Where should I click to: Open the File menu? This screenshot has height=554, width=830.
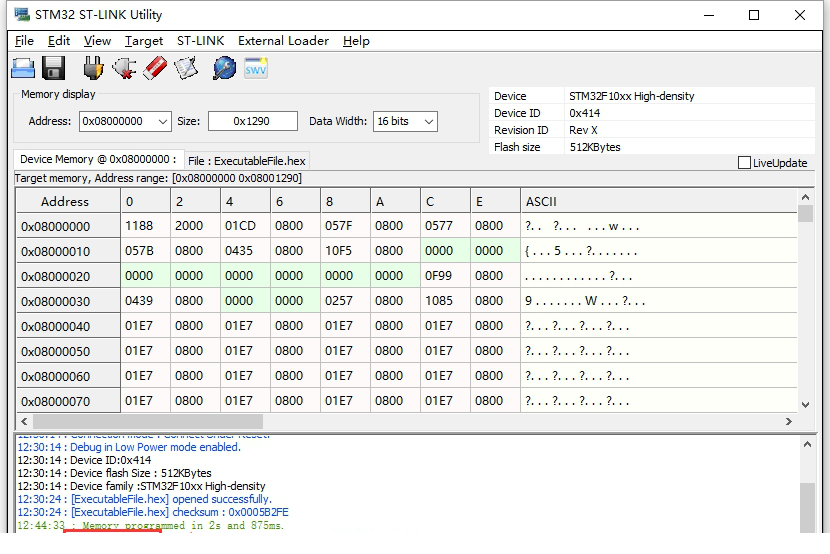click(24, 41)
